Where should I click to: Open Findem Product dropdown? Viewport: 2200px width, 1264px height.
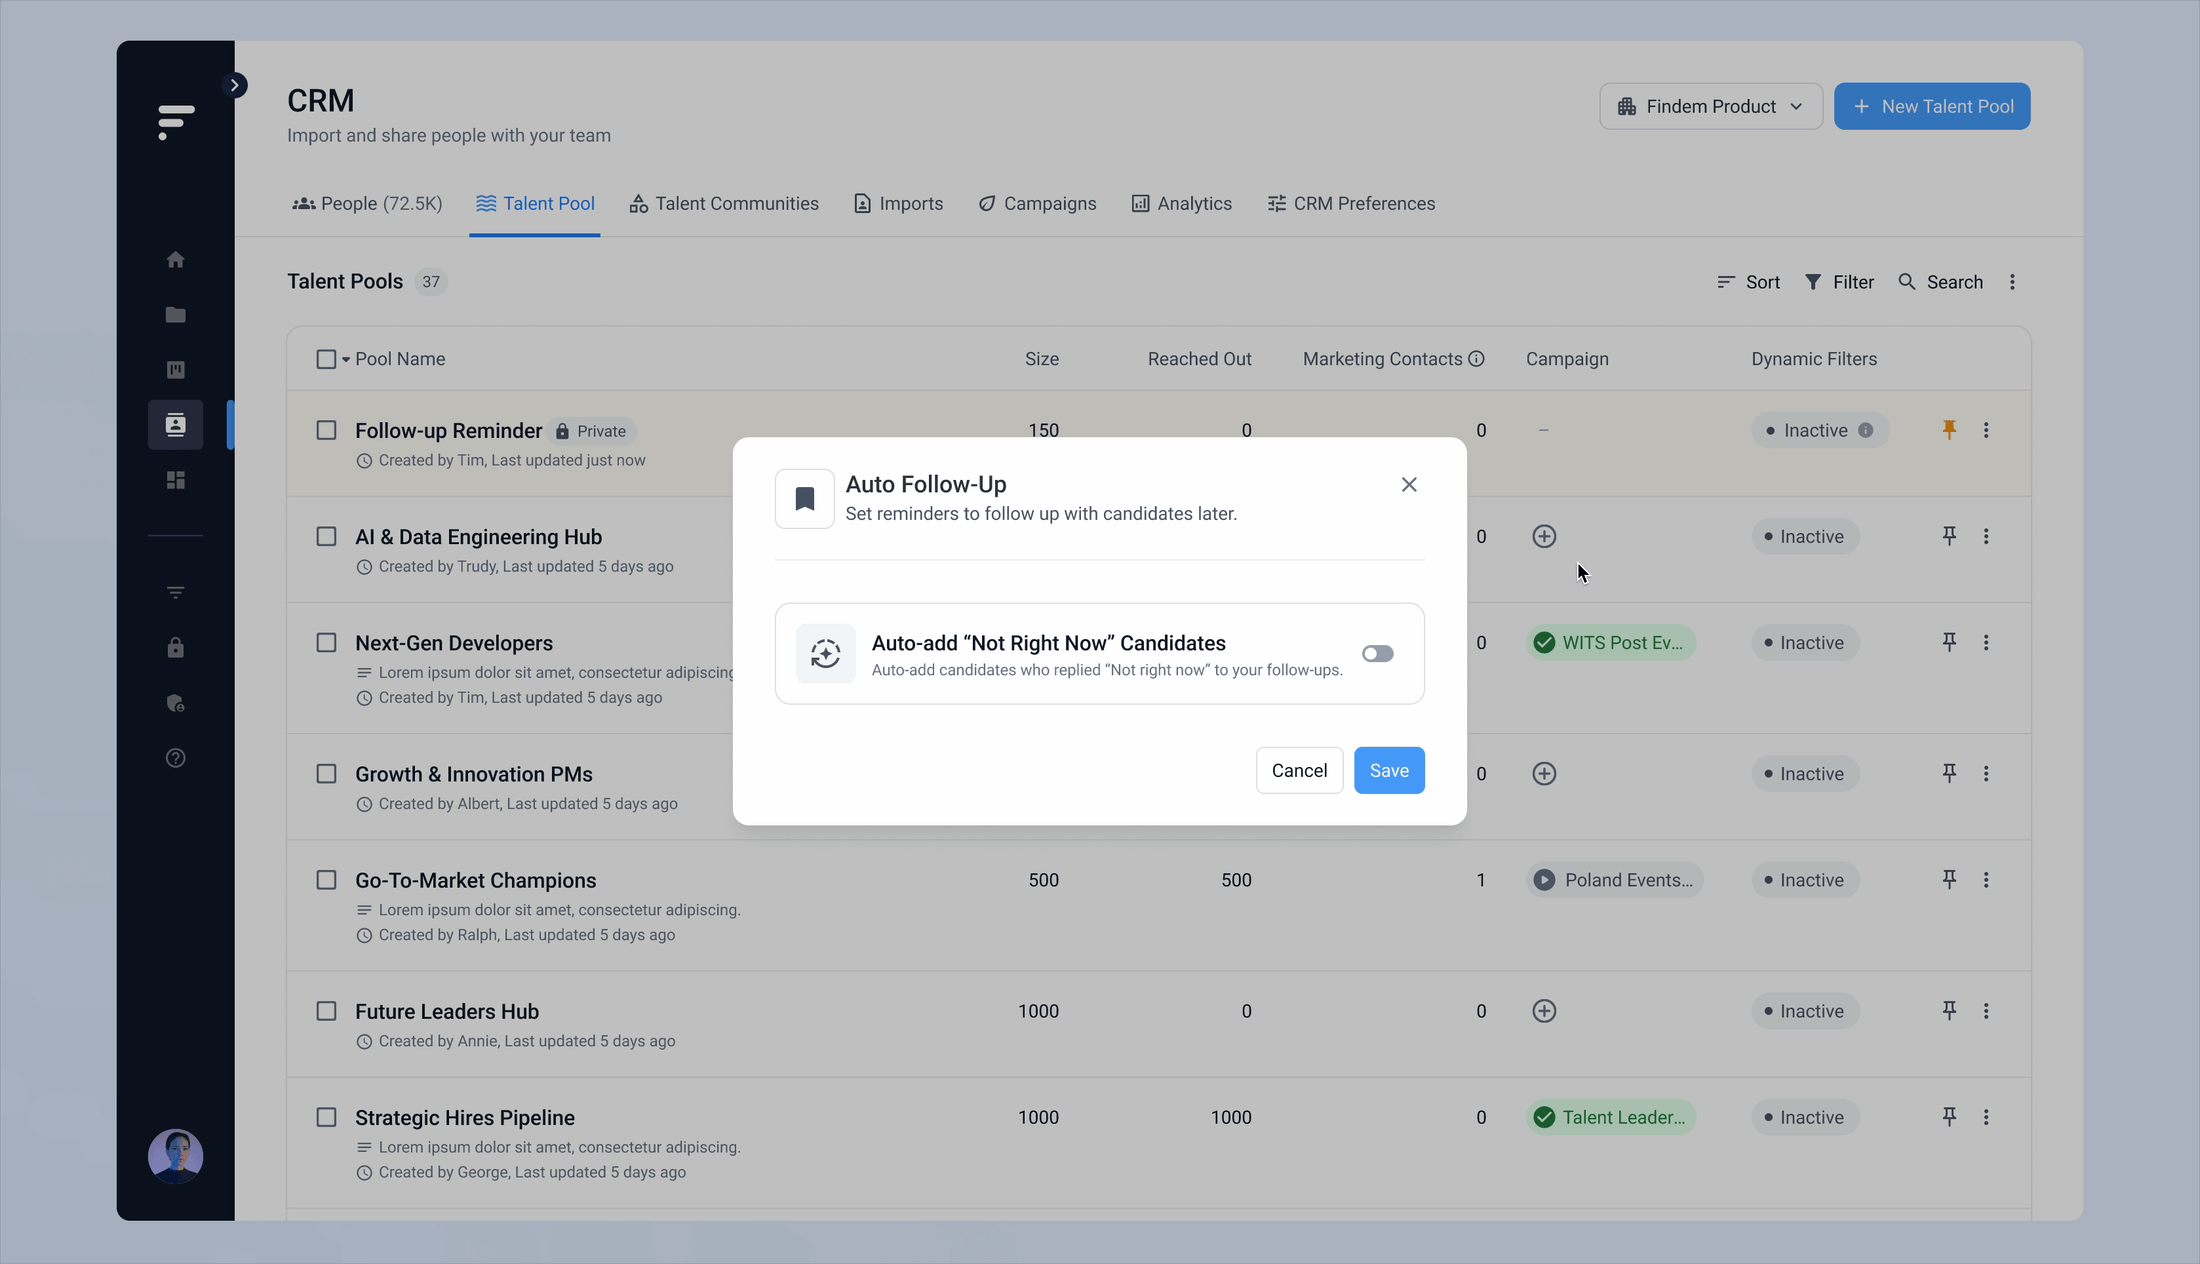click(x=1710, y=106)
